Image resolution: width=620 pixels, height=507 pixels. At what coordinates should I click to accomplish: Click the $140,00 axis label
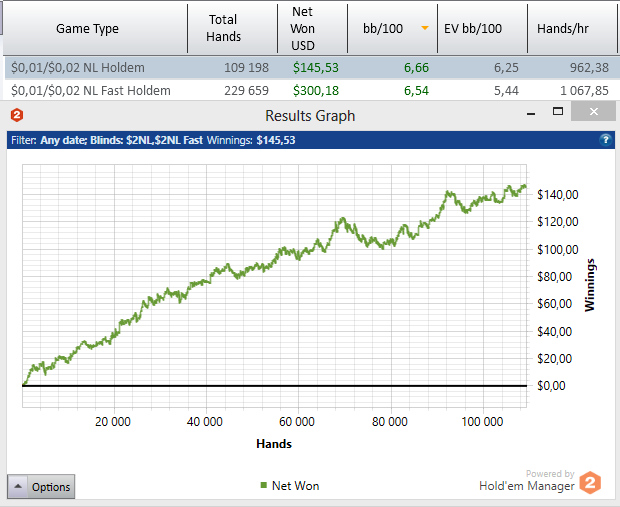tap(558, 195)
